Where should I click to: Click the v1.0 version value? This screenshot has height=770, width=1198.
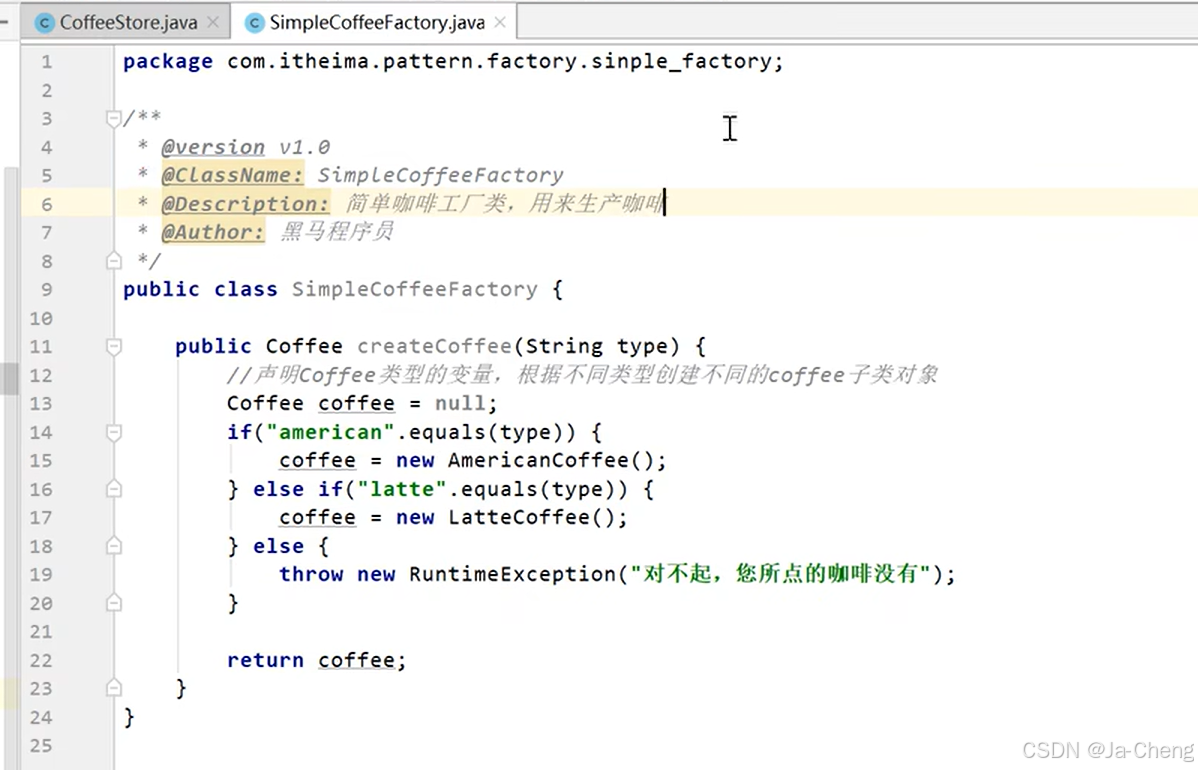(x=304, y=147)
